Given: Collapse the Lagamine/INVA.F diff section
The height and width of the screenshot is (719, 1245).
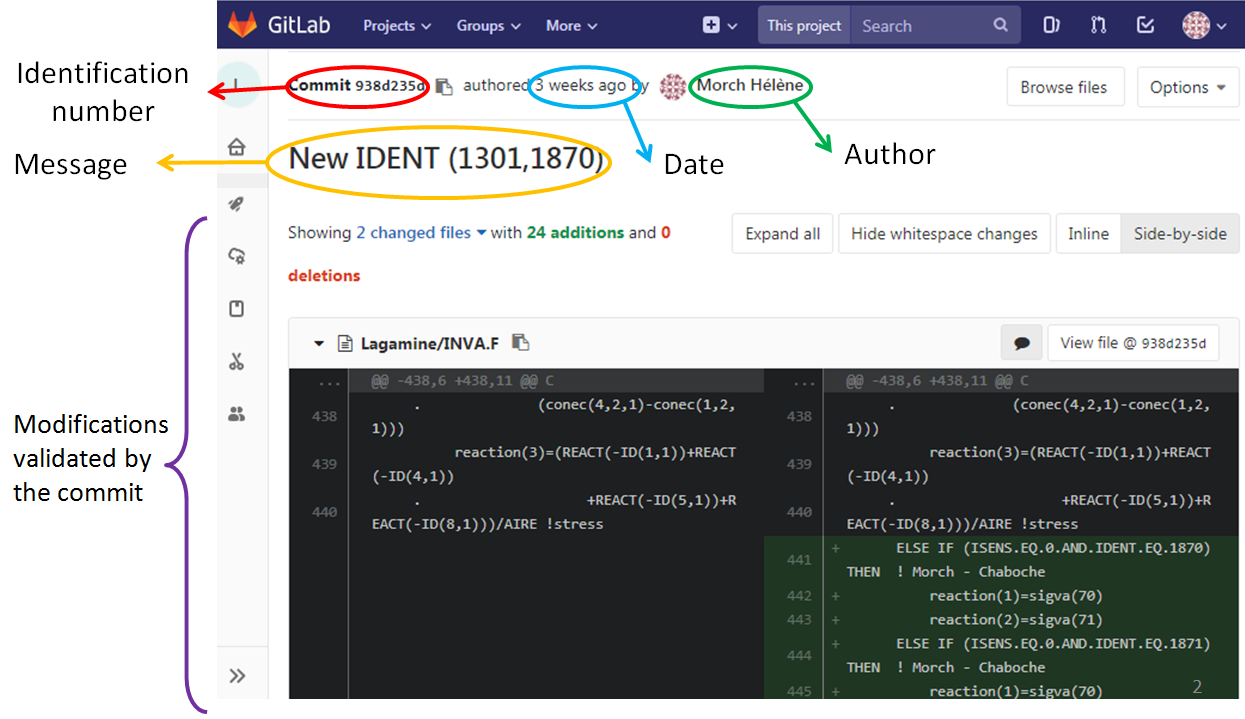Looking at the screenshot, I should pyautogui.click(x=318, y=342).
